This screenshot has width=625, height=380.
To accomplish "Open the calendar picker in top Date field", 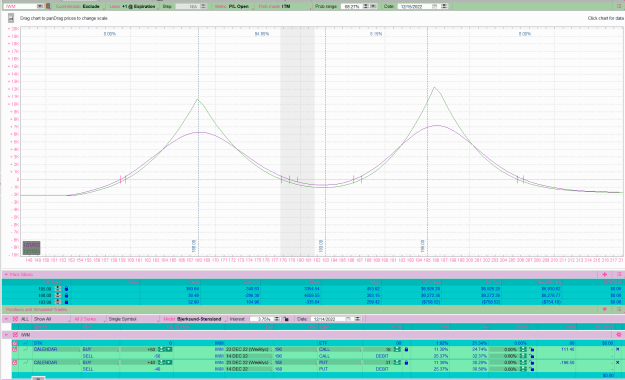I will point(434,6).
